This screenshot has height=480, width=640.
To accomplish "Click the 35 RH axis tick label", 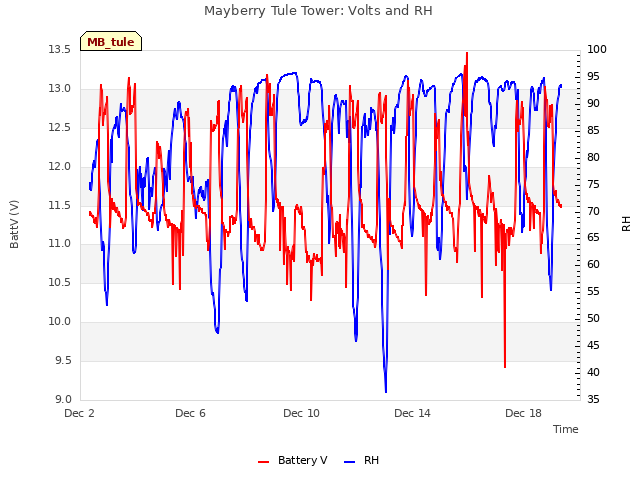I will (593, 399).
